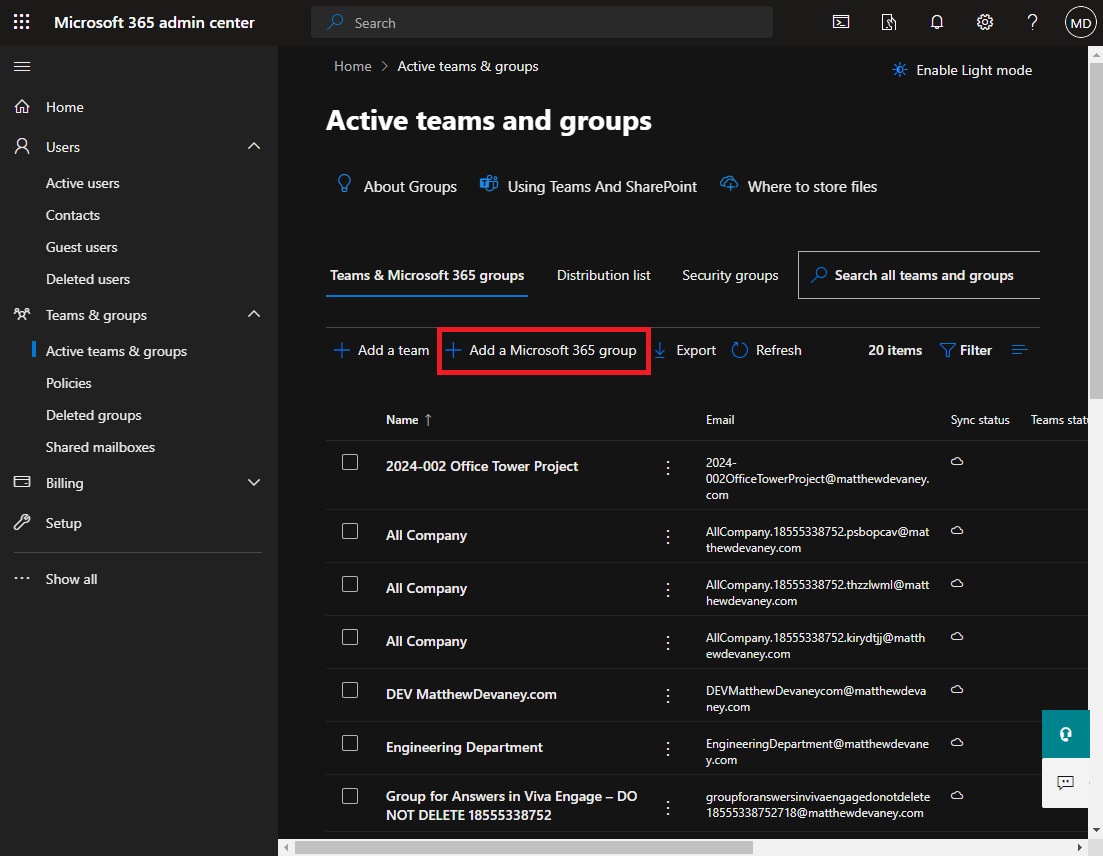Sort the list by the Name column
Screen dimensions: 1103x858
click(404, 420)
